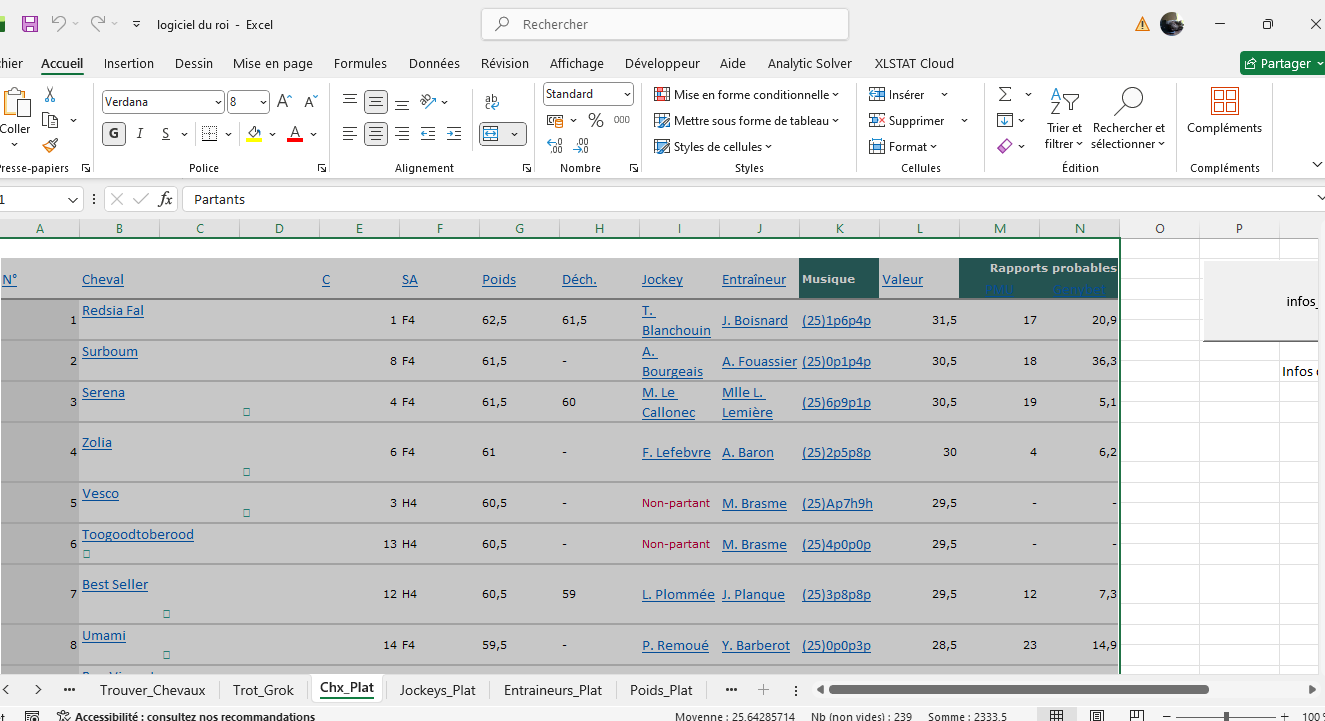Screen dimensions: 1325x721
Task: Click the yellow fill color swatch
Action: tap(254, 133)
